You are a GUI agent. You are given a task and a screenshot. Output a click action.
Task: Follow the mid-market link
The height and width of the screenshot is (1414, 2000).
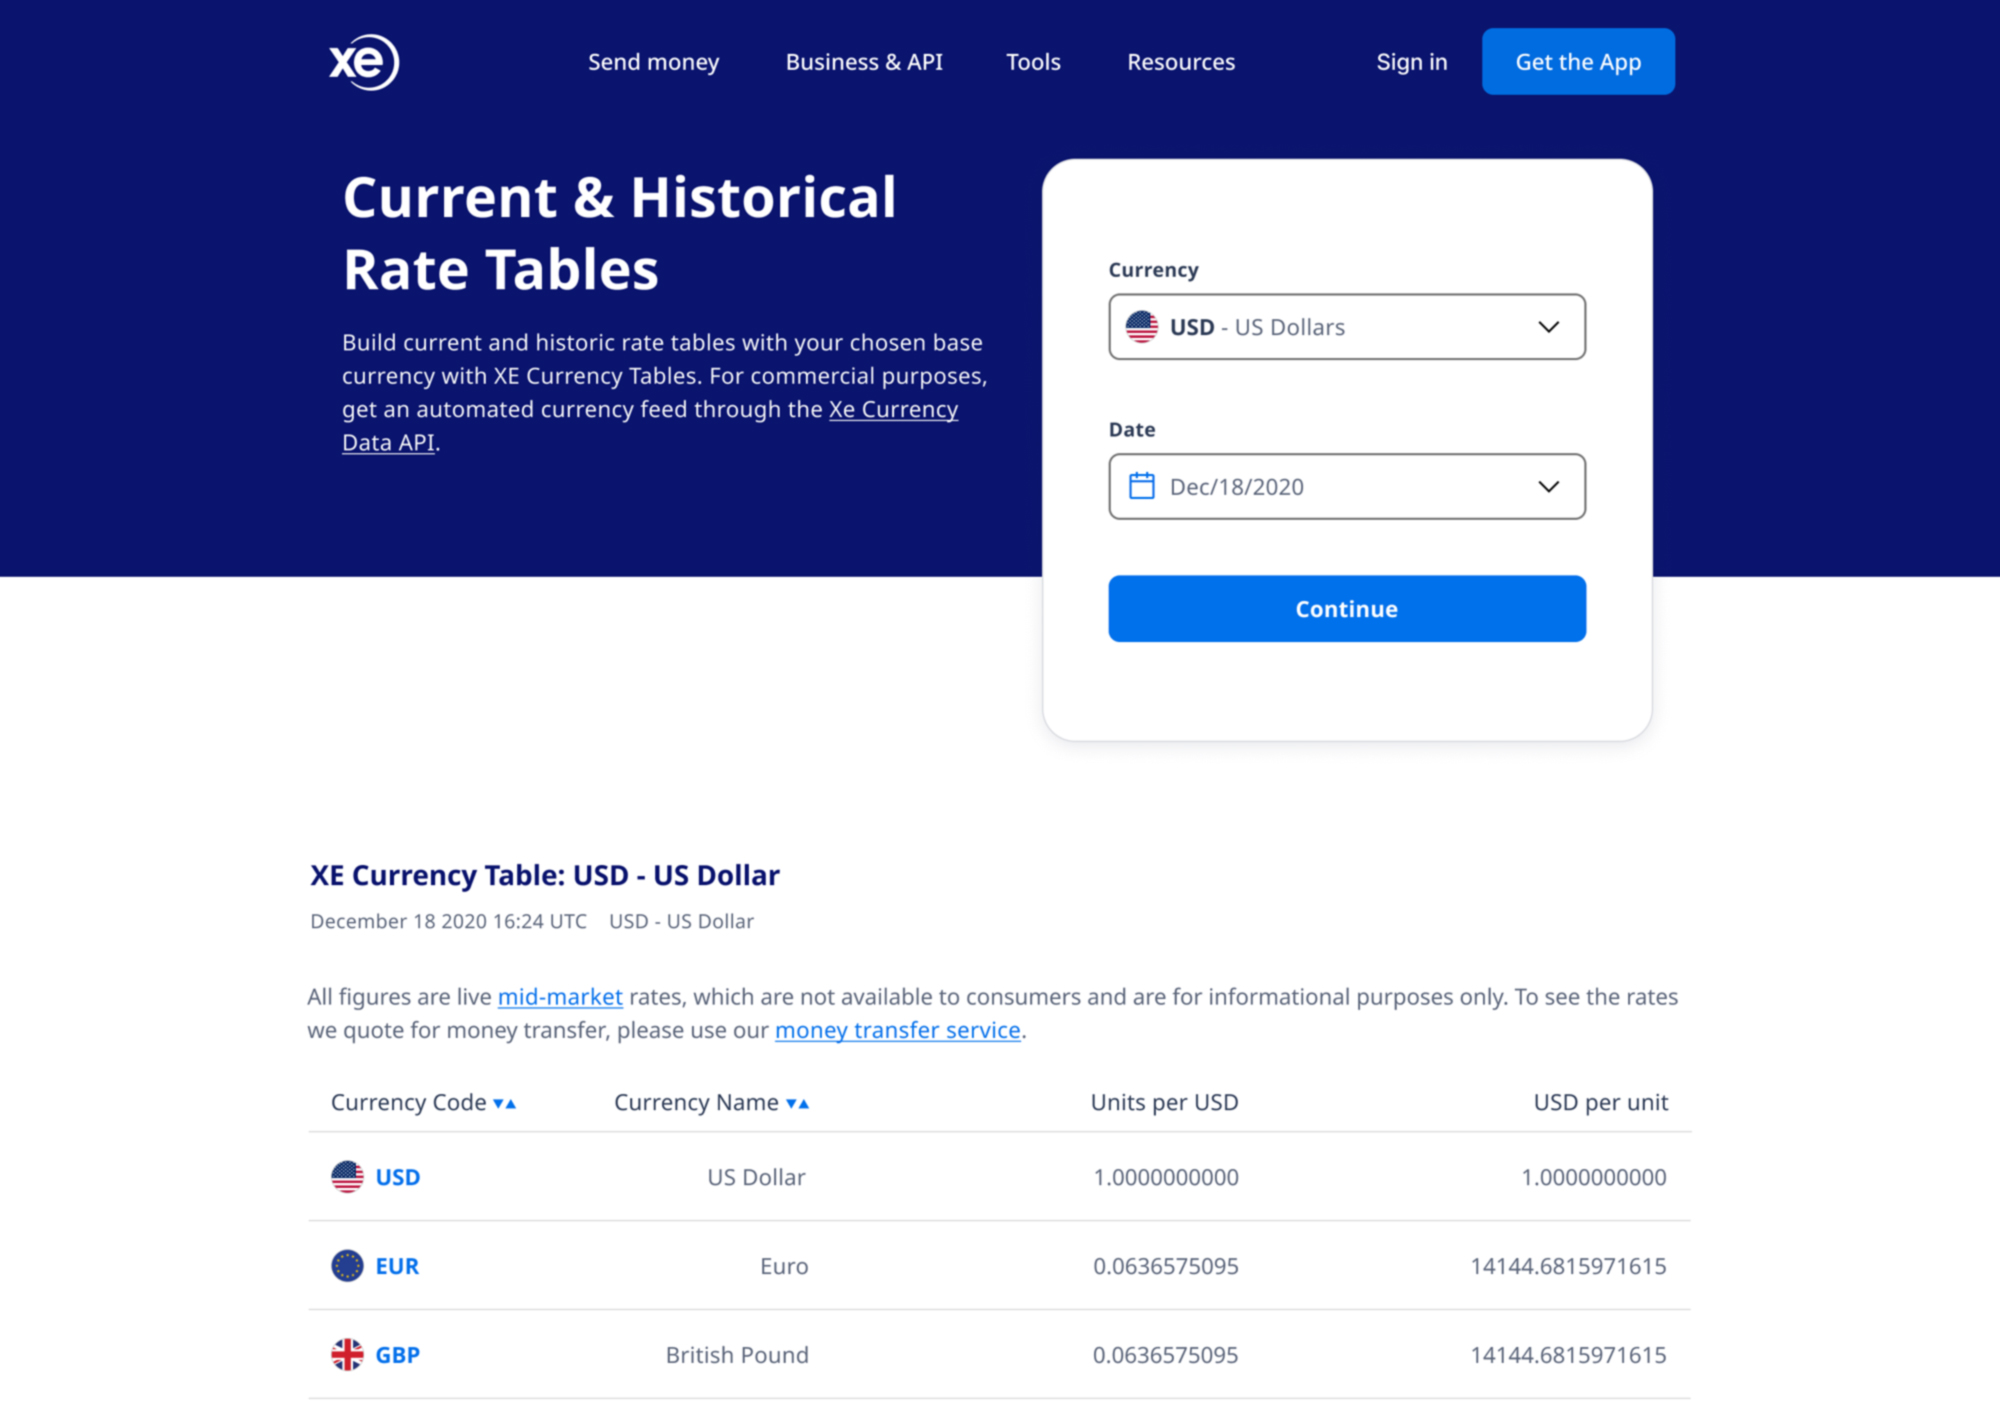tap(560, 997)
